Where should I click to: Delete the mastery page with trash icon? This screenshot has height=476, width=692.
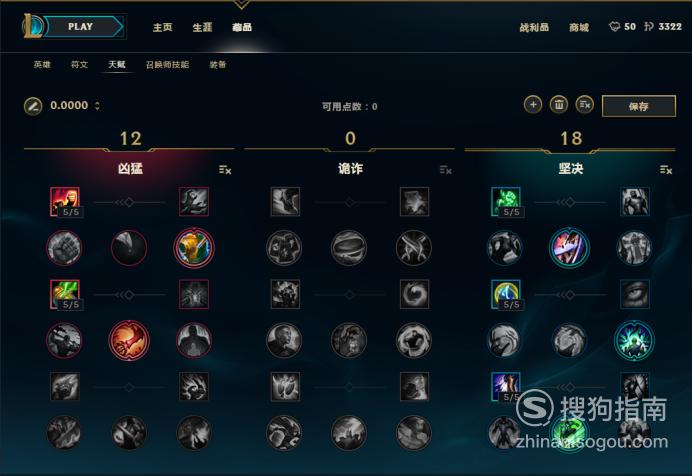(559, 105)
